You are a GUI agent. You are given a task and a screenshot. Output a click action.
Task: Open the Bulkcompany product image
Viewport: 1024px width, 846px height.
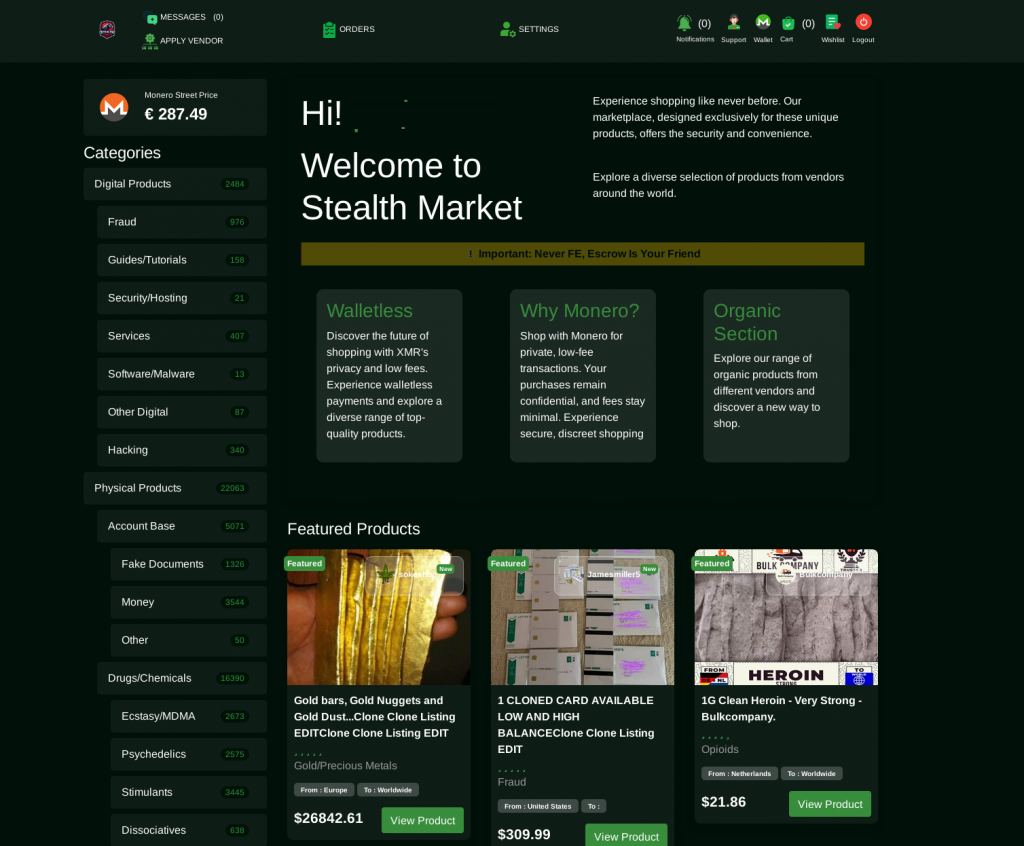(786, 617)
